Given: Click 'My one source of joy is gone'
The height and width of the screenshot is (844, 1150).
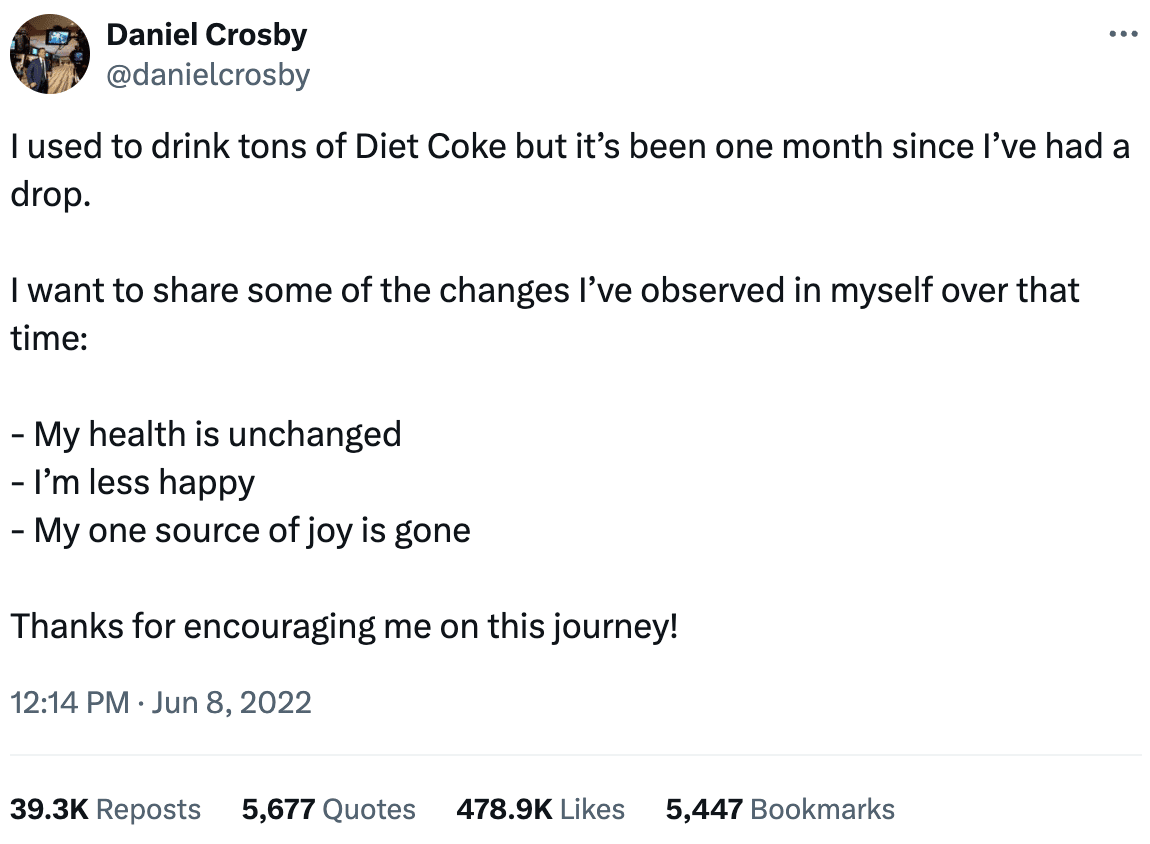Looking at the screenshot, I should coord(240,530).
